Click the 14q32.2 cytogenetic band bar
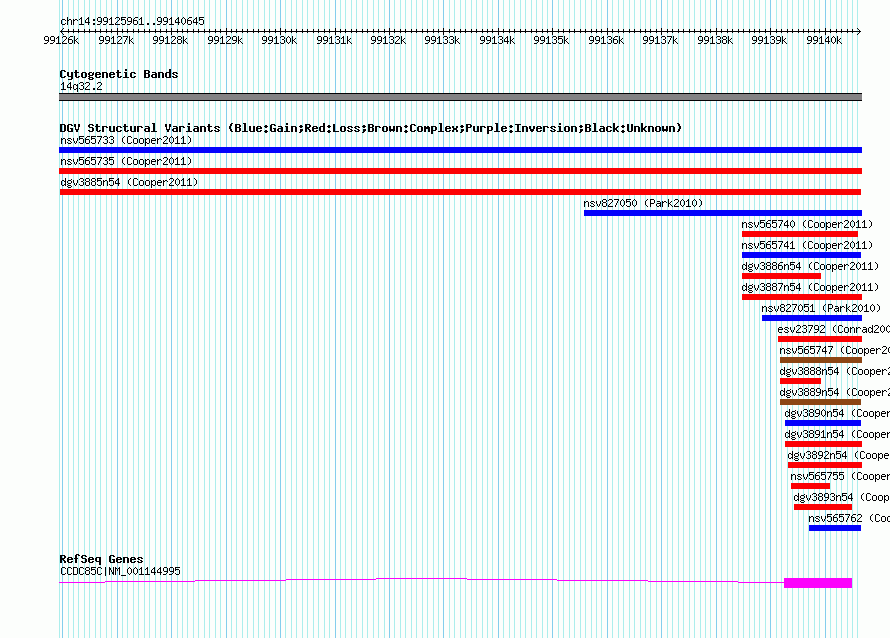This screenshot has height=638, width=890. click(x=460, y=97)
